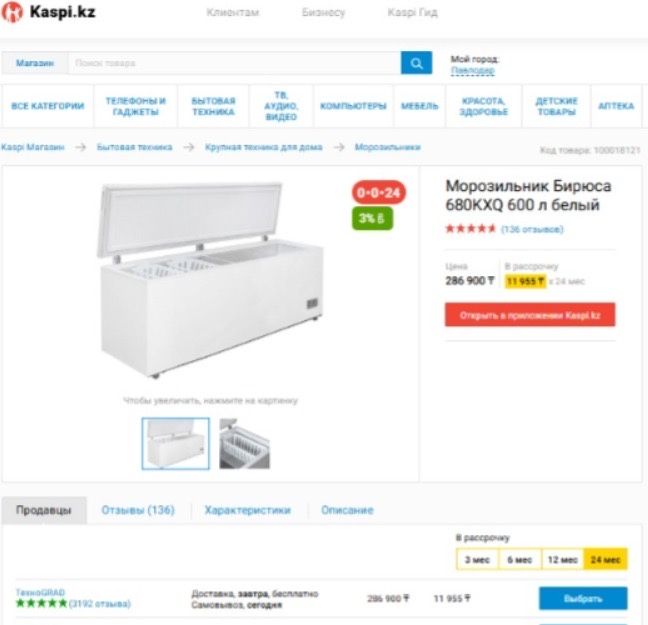
Task: Click Выбрать for the TexnoGRAD seller
Action: click(583, 599)
